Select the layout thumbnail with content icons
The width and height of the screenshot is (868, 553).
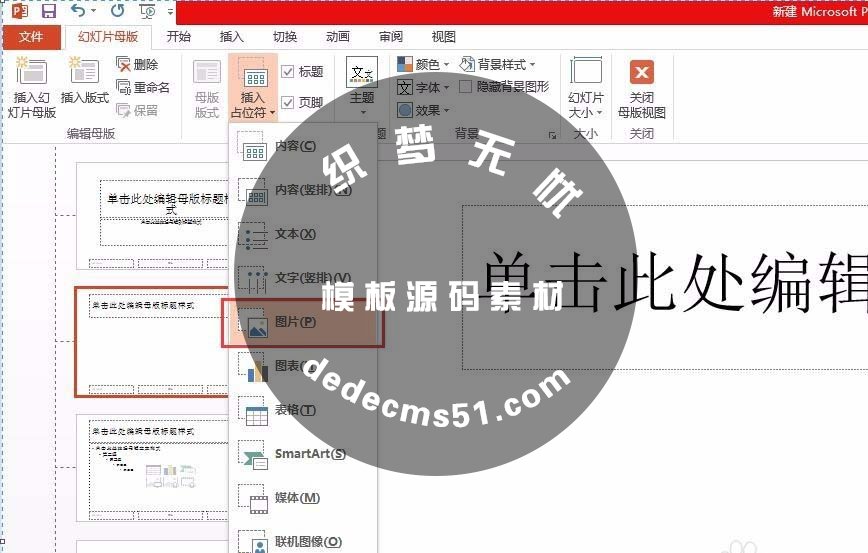click(152, 468)
